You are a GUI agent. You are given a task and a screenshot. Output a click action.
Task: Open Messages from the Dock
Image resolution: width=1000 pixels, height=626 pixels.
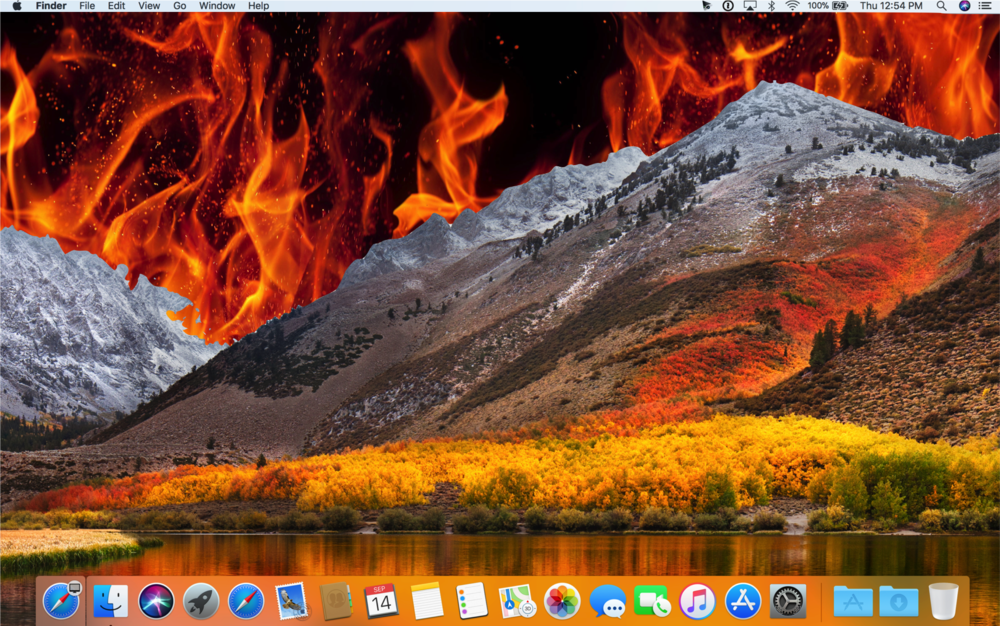pyautogui.click(x=607, y=601)
